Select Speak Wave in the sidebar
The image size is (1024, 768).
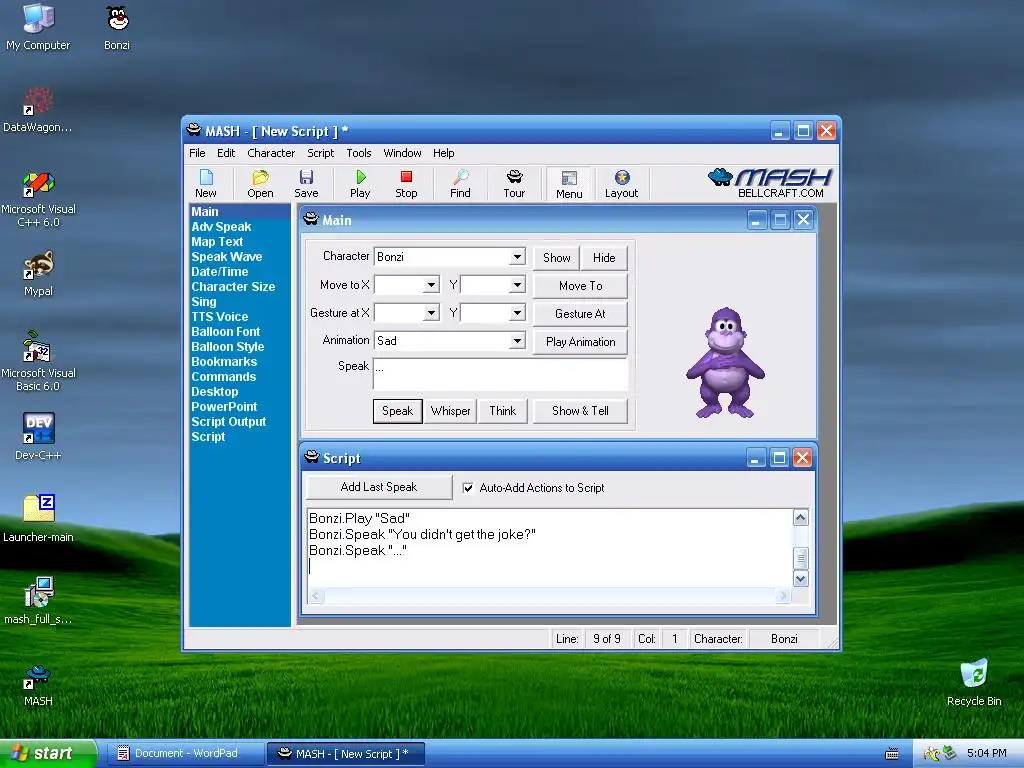coord(227,257)
